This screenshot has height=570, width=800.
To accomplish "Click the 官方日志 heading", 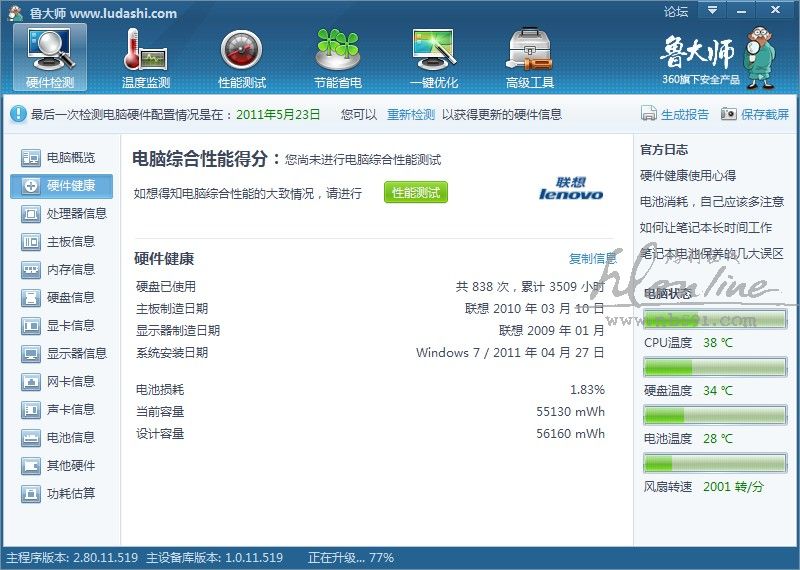I will pyautogui.click(x=664, y=150).
